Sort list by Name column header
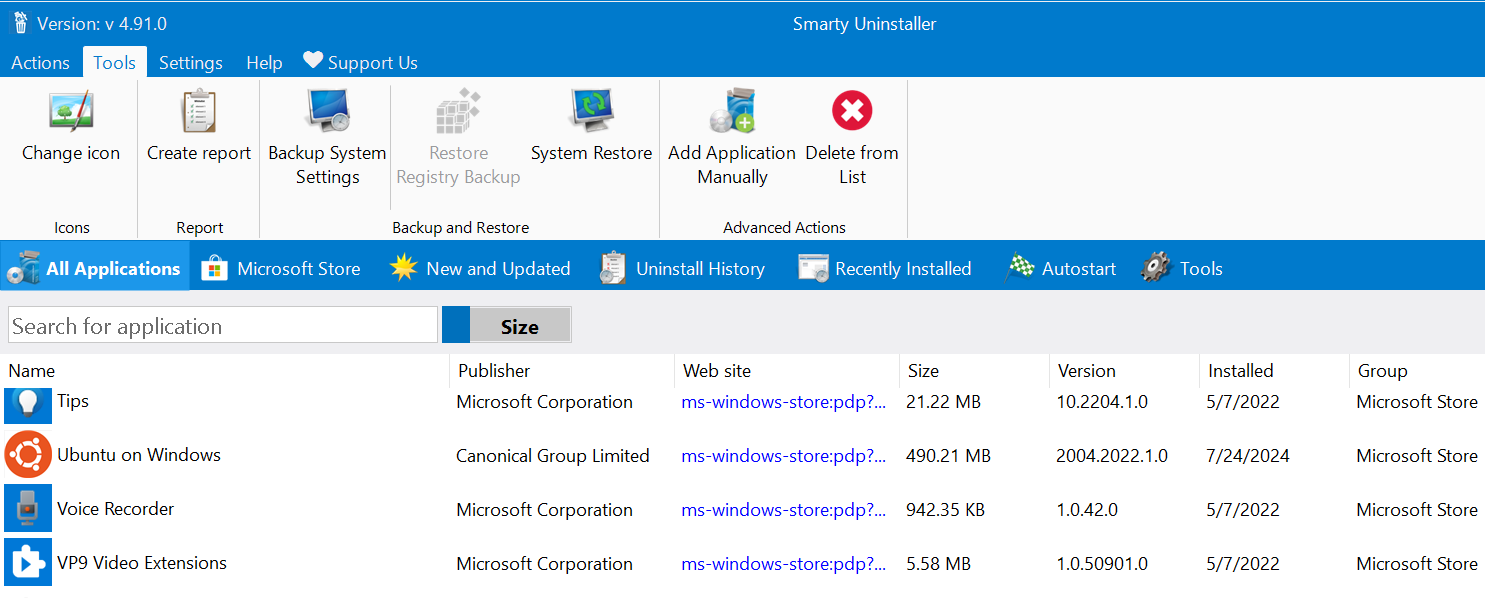Image resolution: width=1485 pixels, height=598 pixels. tap(32, 371)
